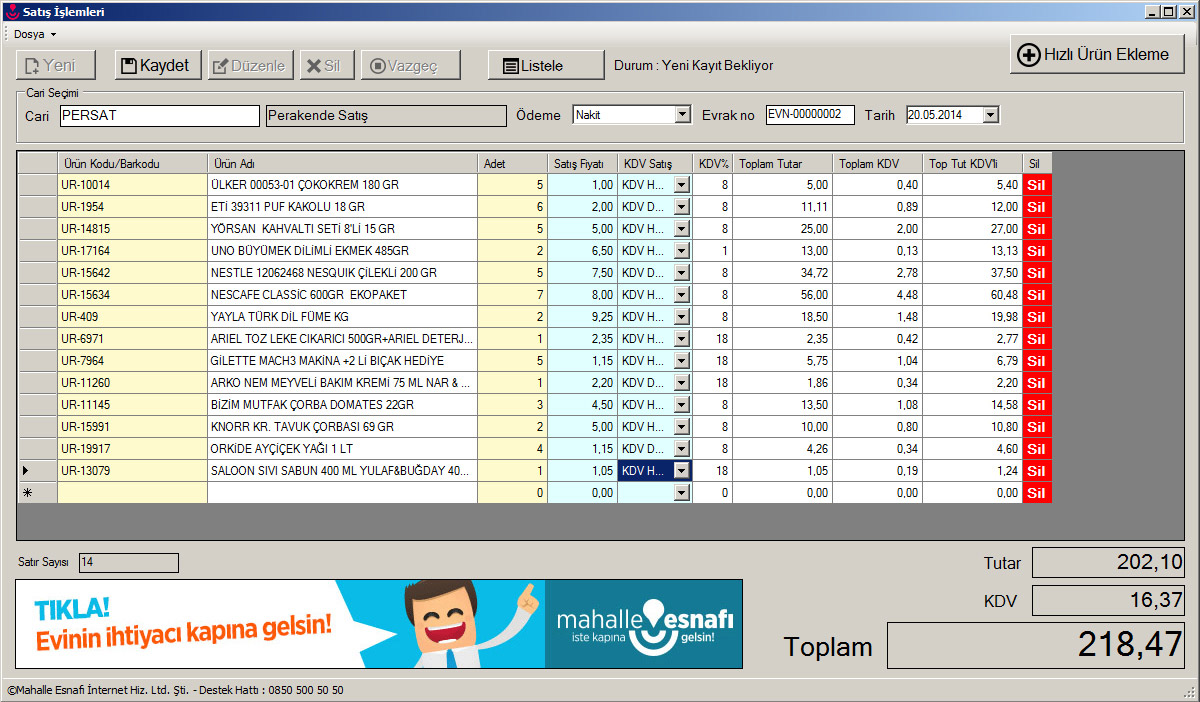Remove ARKO NEM bakım kremi row
The height and width of the screenshot is (702, 1200).
pos(1037,383)
